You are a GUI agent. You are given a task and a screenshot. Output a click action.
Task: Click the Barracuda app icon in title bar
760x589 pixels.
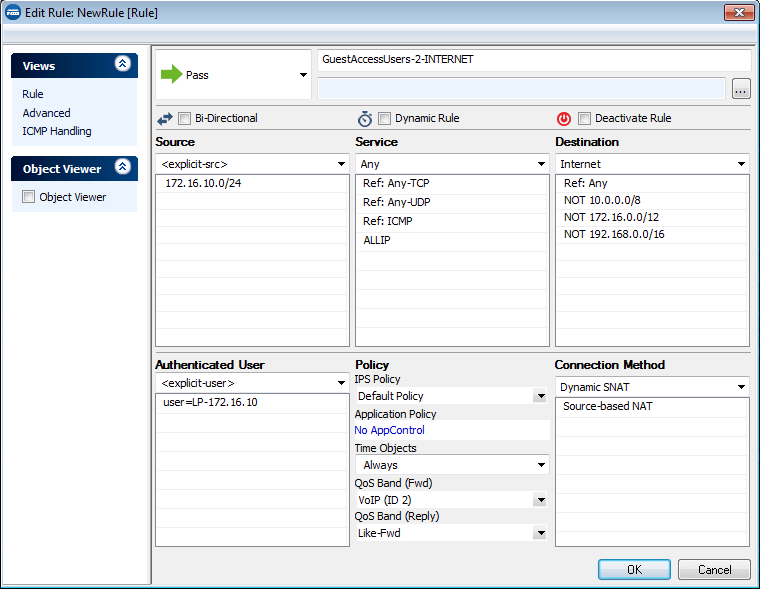(x=13, y=13)
